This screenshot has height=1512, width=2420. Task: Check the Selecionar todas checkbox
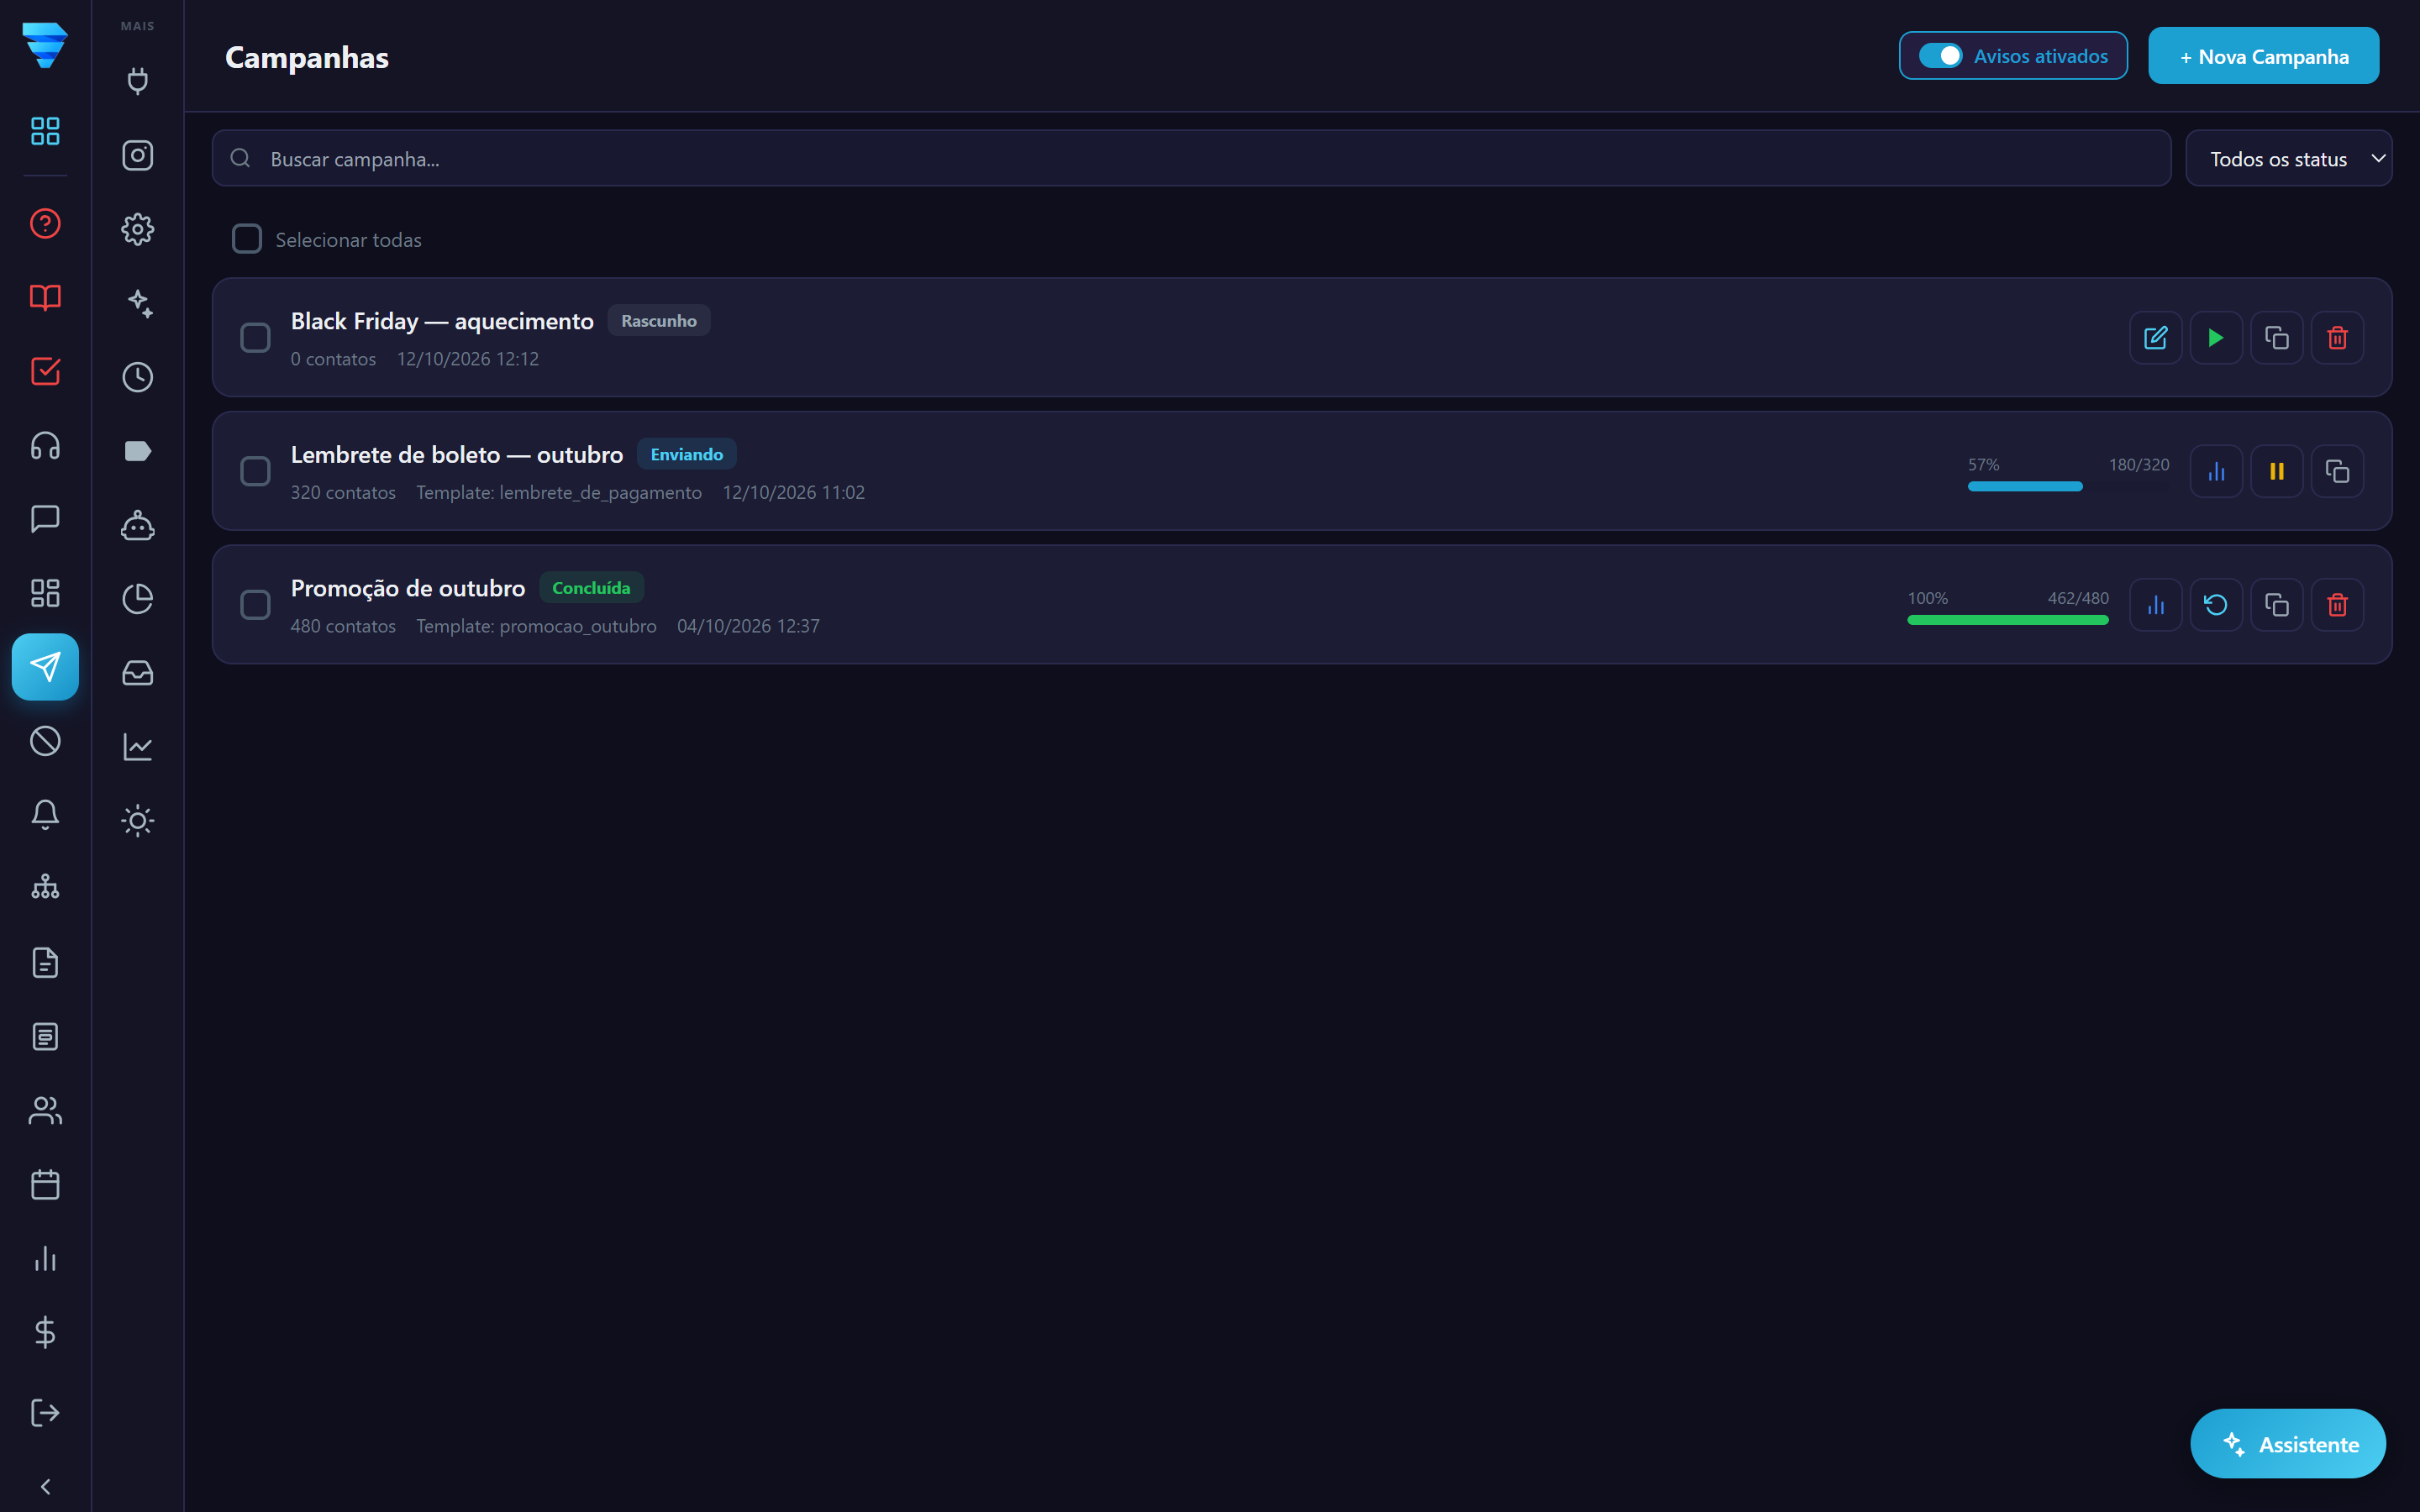coord(247,239)
